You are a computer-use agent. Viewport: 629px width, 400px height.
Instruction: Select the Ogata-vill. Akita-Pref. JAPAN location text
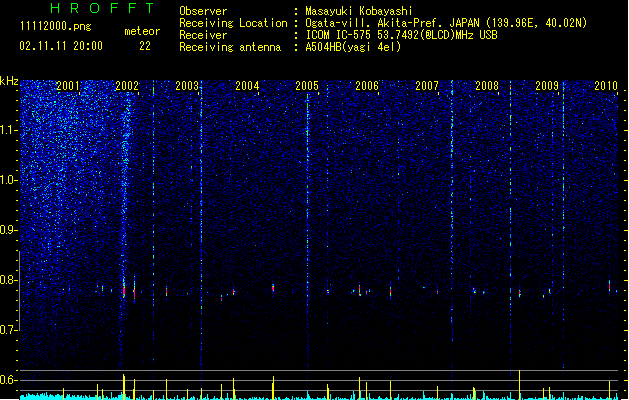[446, 23]
